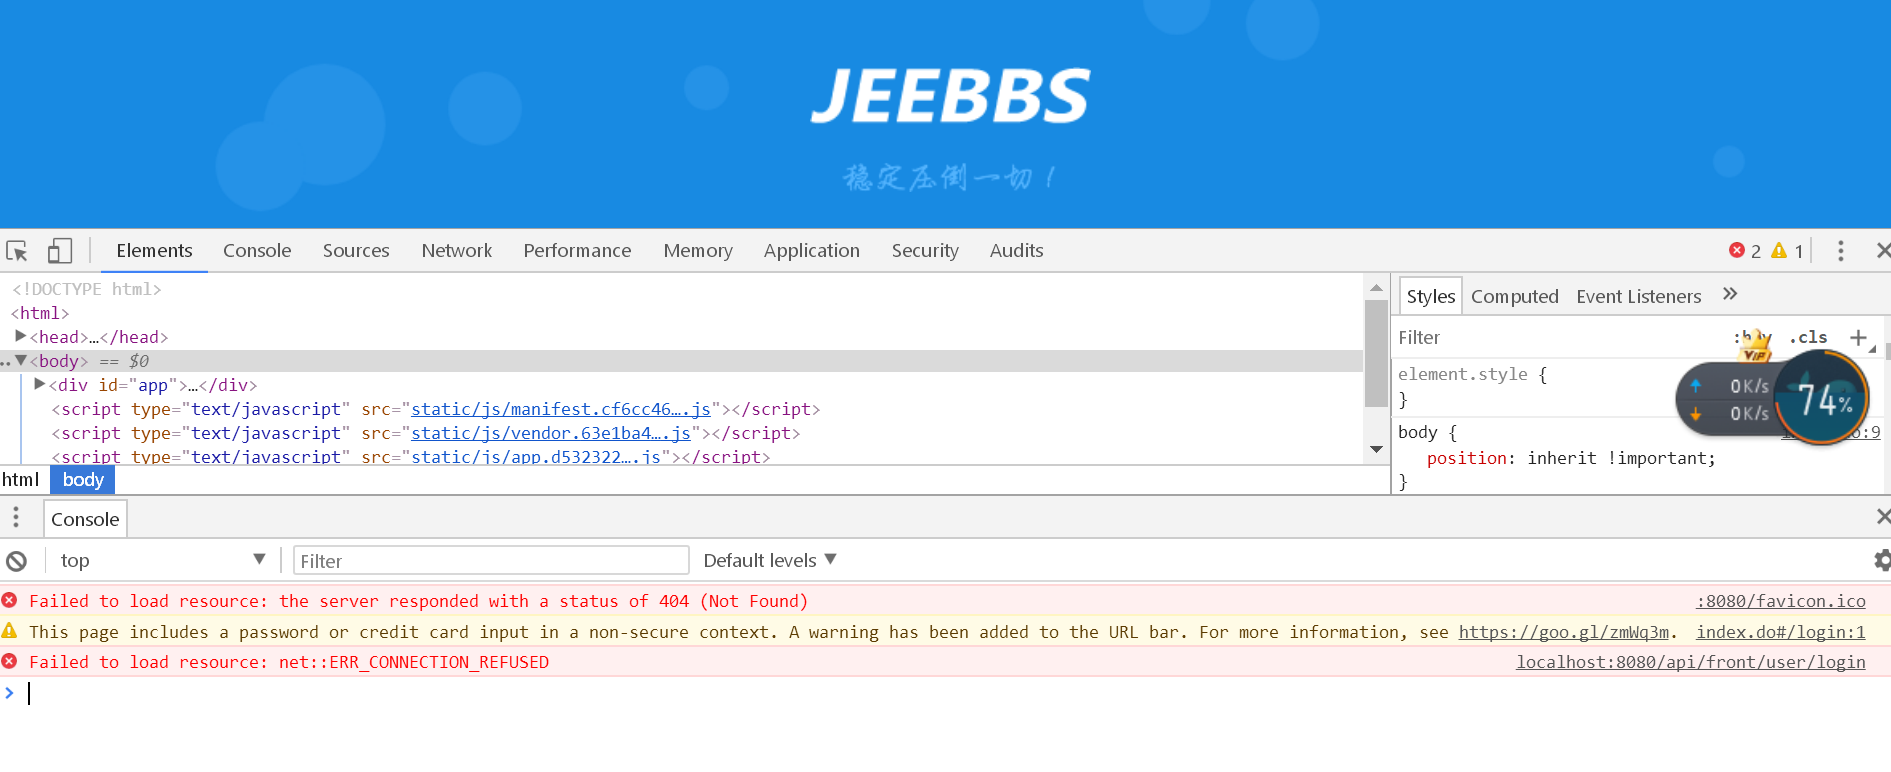Click the Elements panel scrollbar up arrow

[1376, 288]
